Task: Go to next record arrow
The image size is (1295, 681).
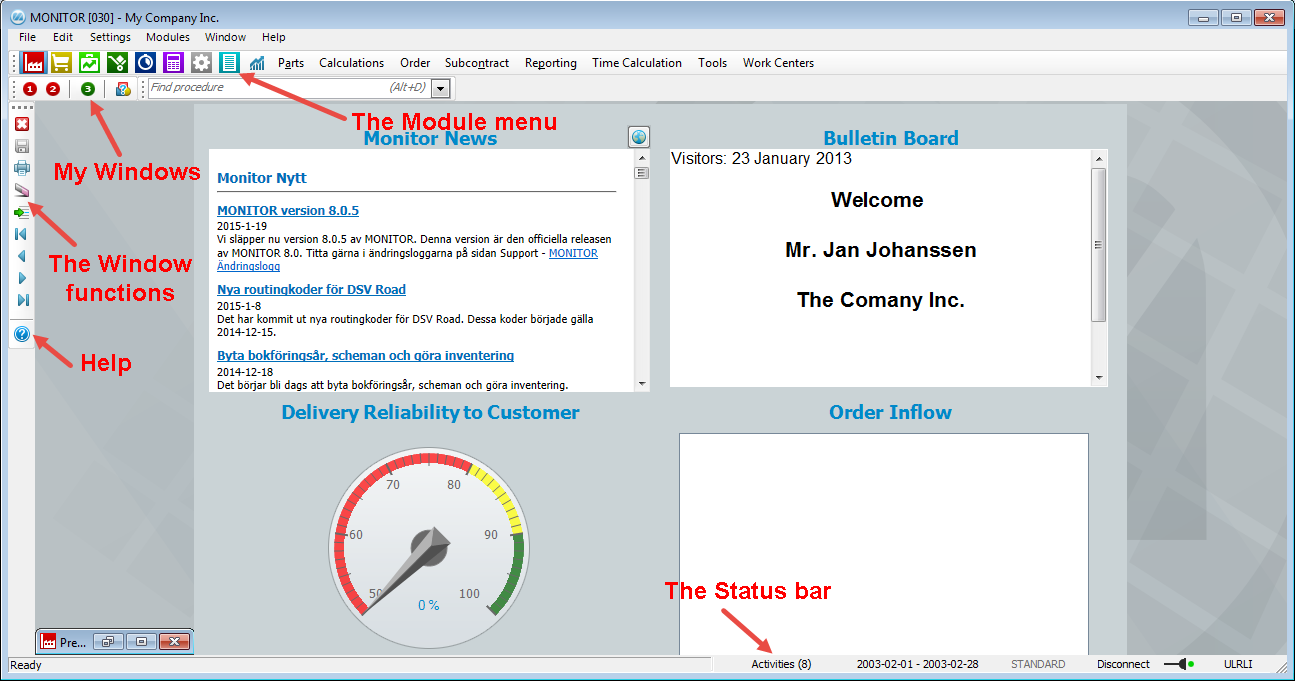Action: coord(22,278)
